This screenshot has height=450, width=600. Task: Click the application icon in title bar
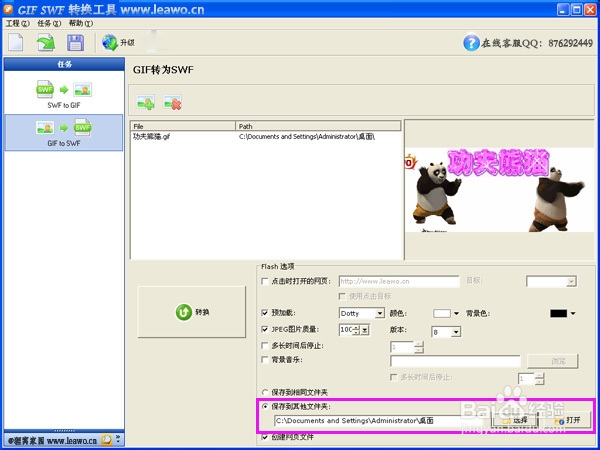click(8, 9)
